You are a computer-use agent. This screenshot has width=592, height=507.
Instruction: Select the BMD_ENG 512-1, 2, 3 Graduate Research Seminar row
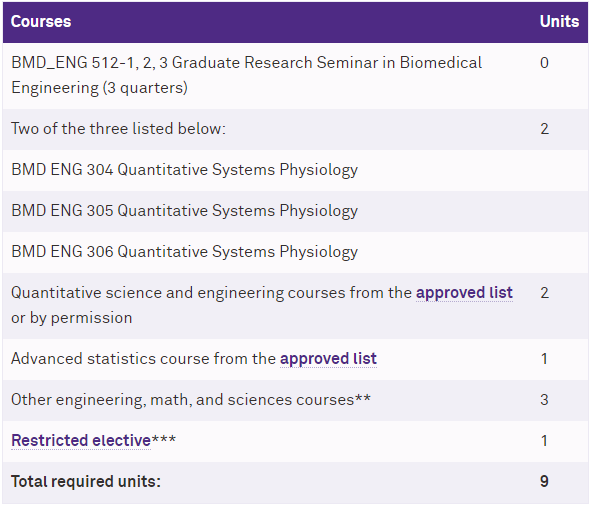click(x=295, y=76)
